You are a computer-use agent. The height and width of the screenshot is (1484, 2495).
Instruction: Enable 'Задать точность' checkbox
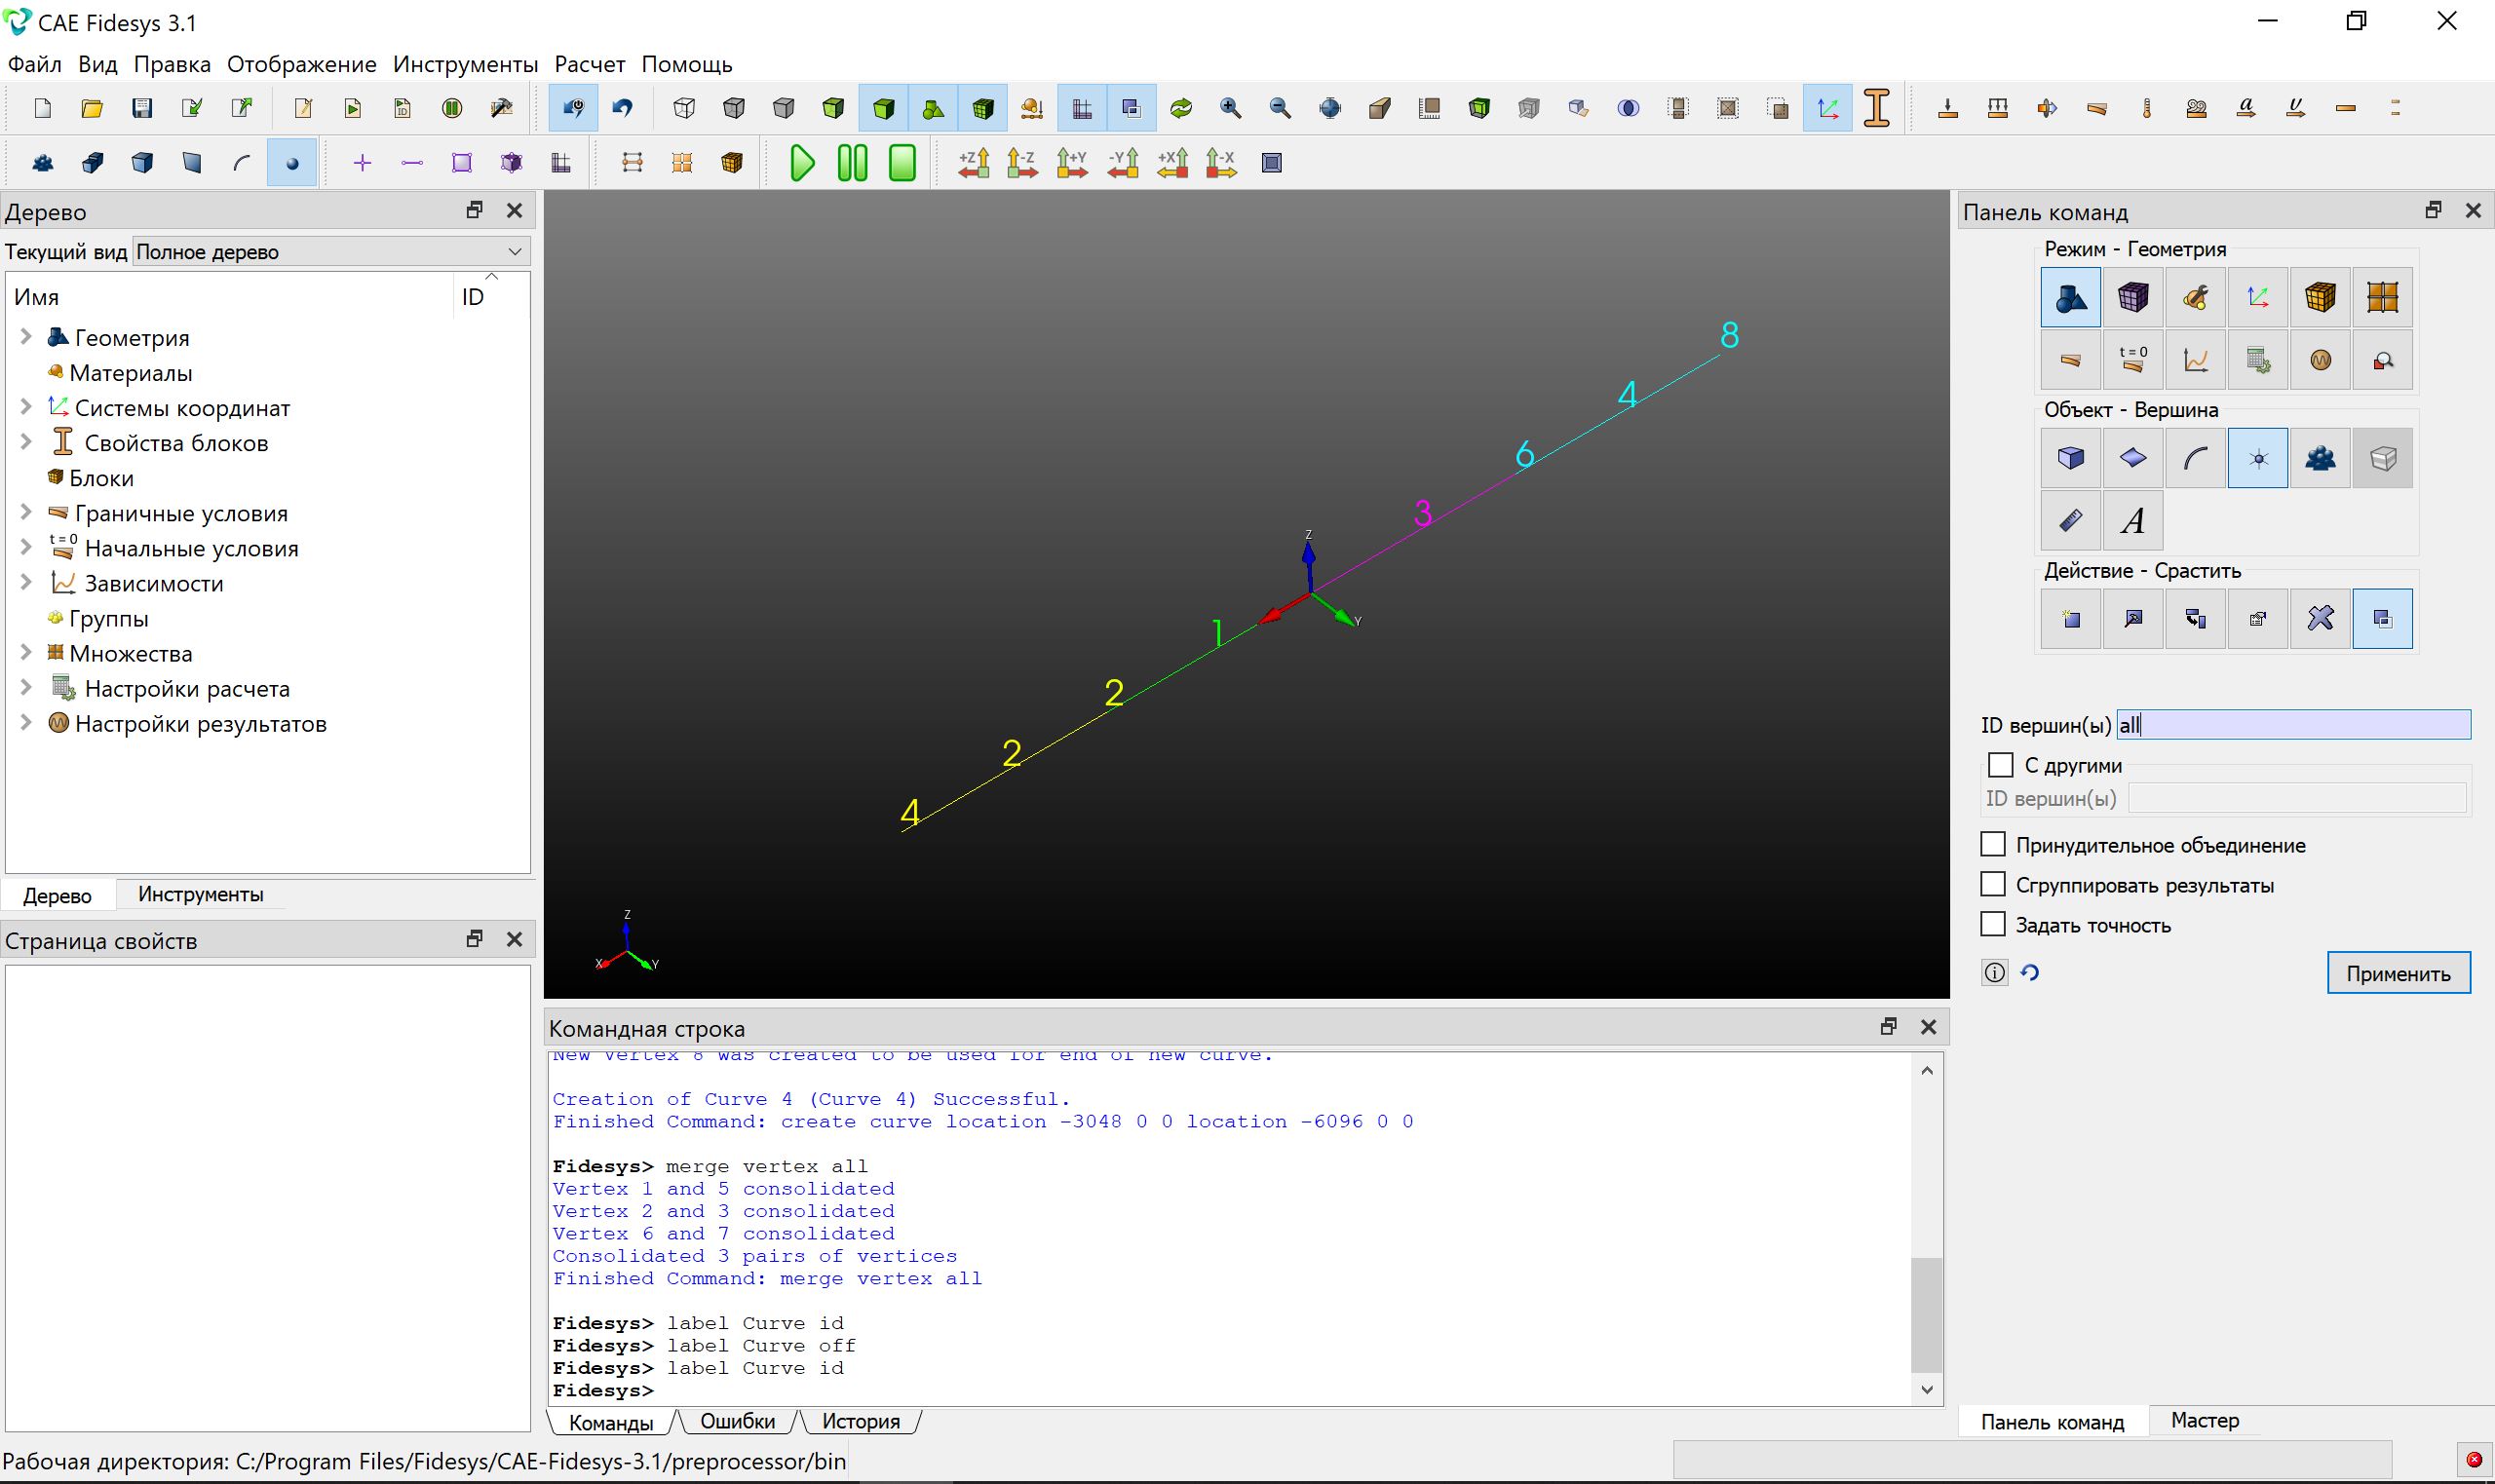[1993, 925]
